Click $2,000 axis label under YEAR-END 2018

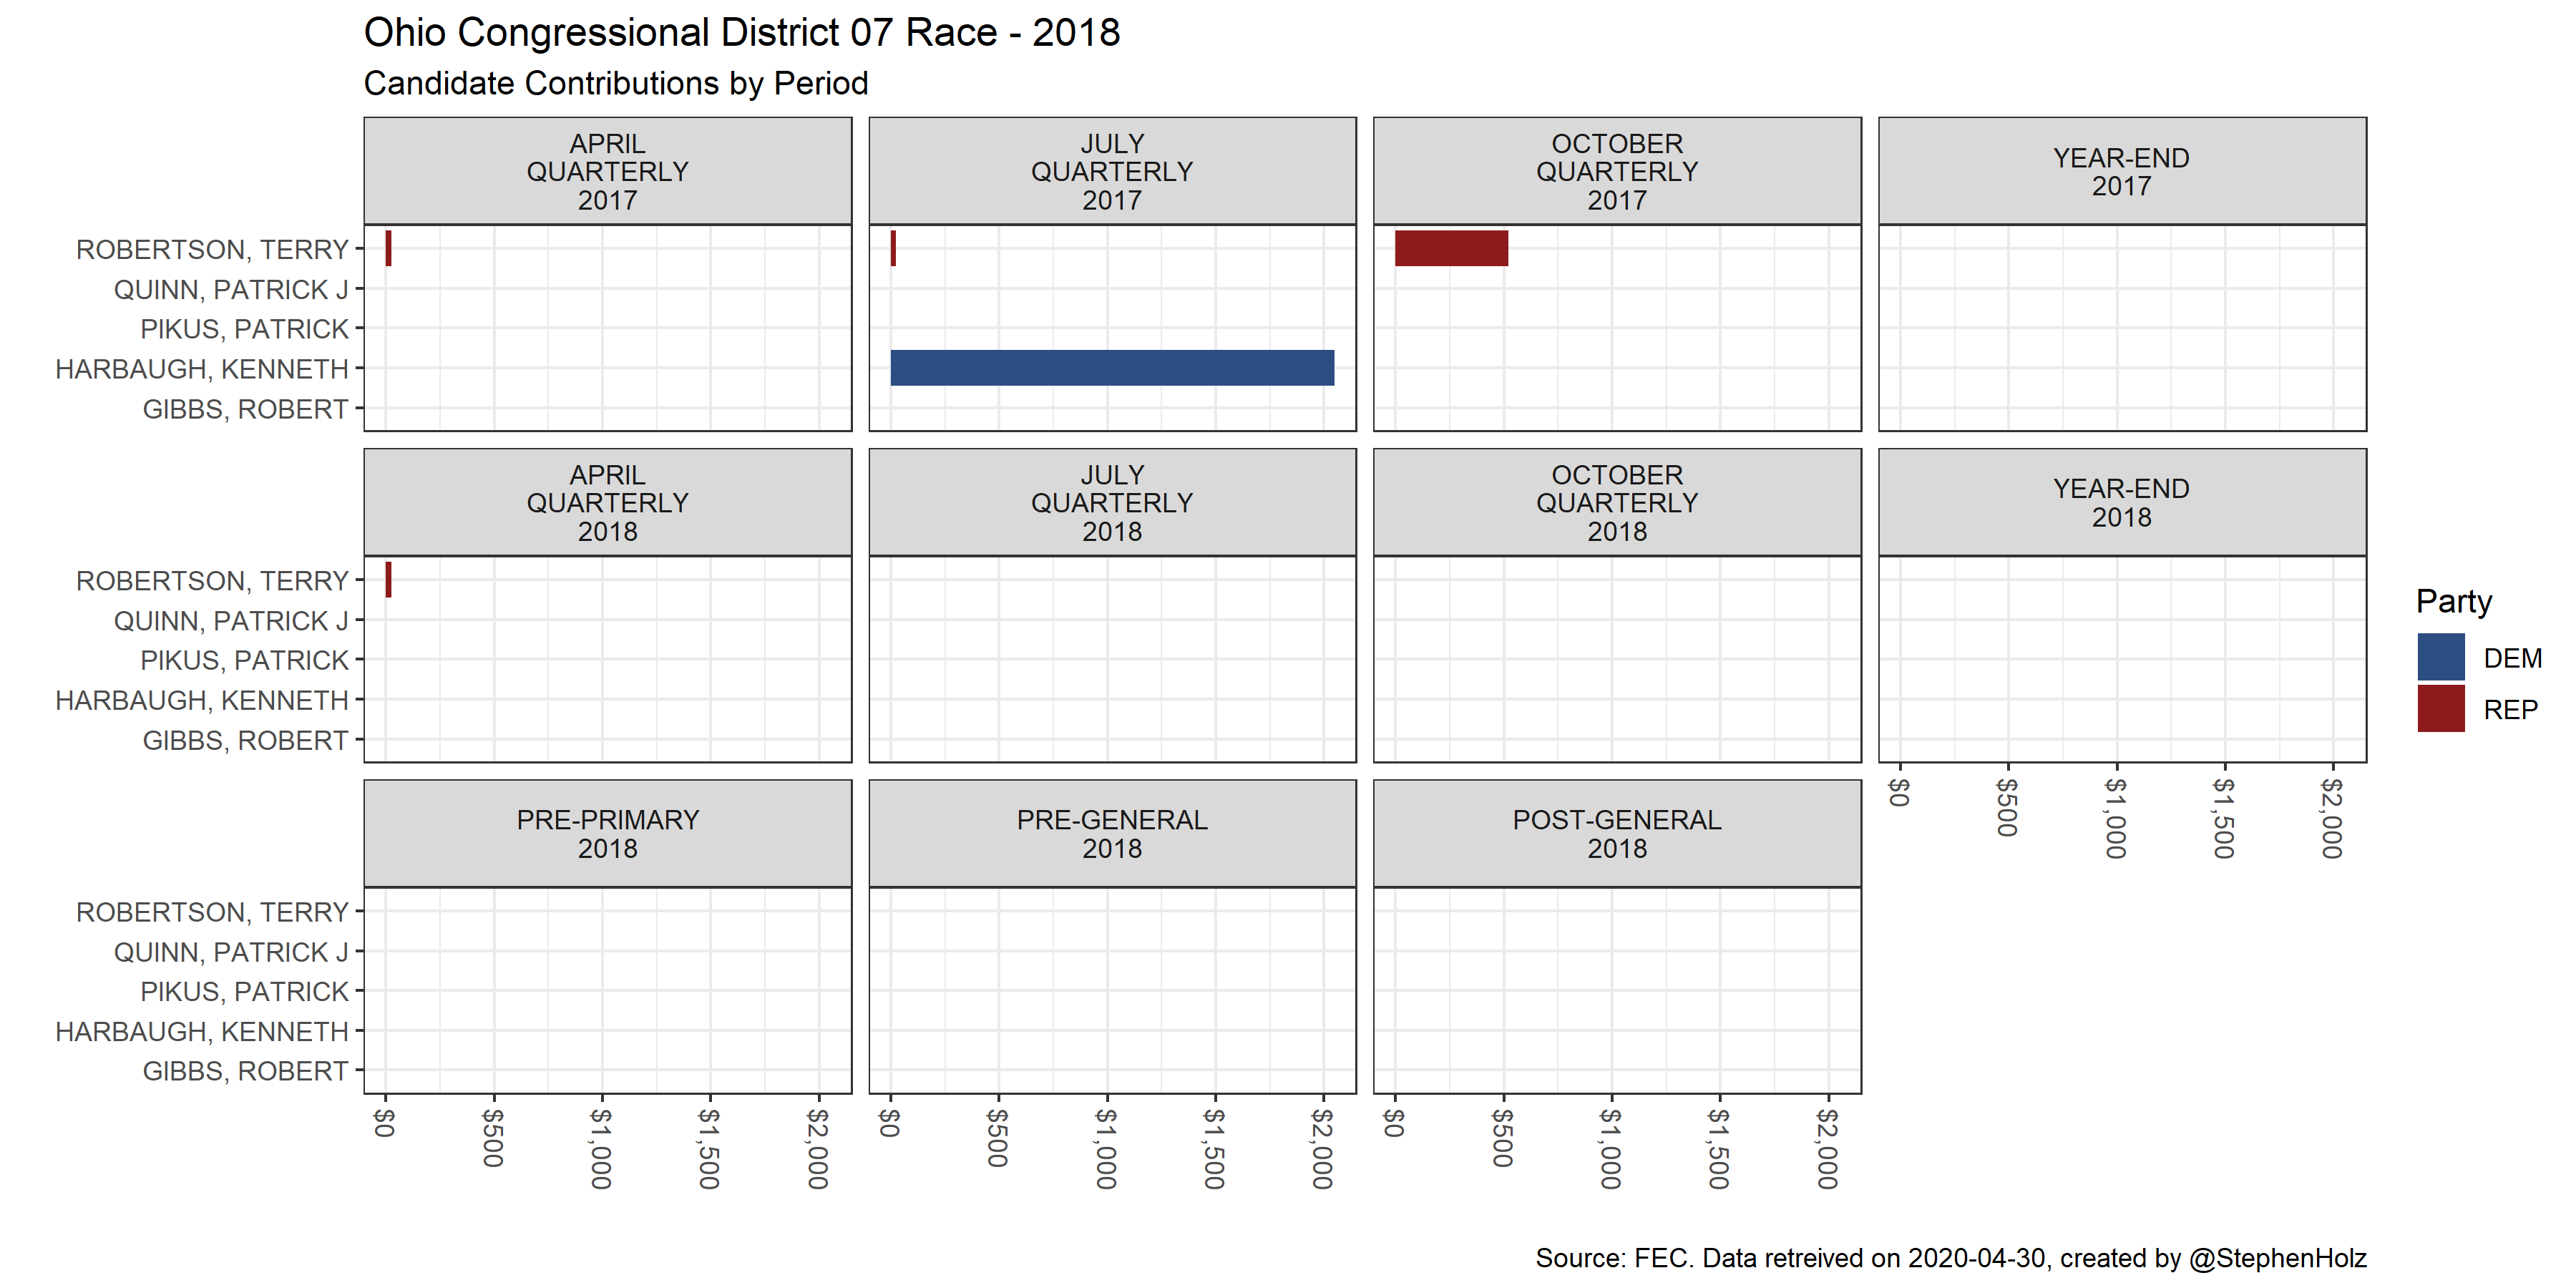click(2331, 818)
